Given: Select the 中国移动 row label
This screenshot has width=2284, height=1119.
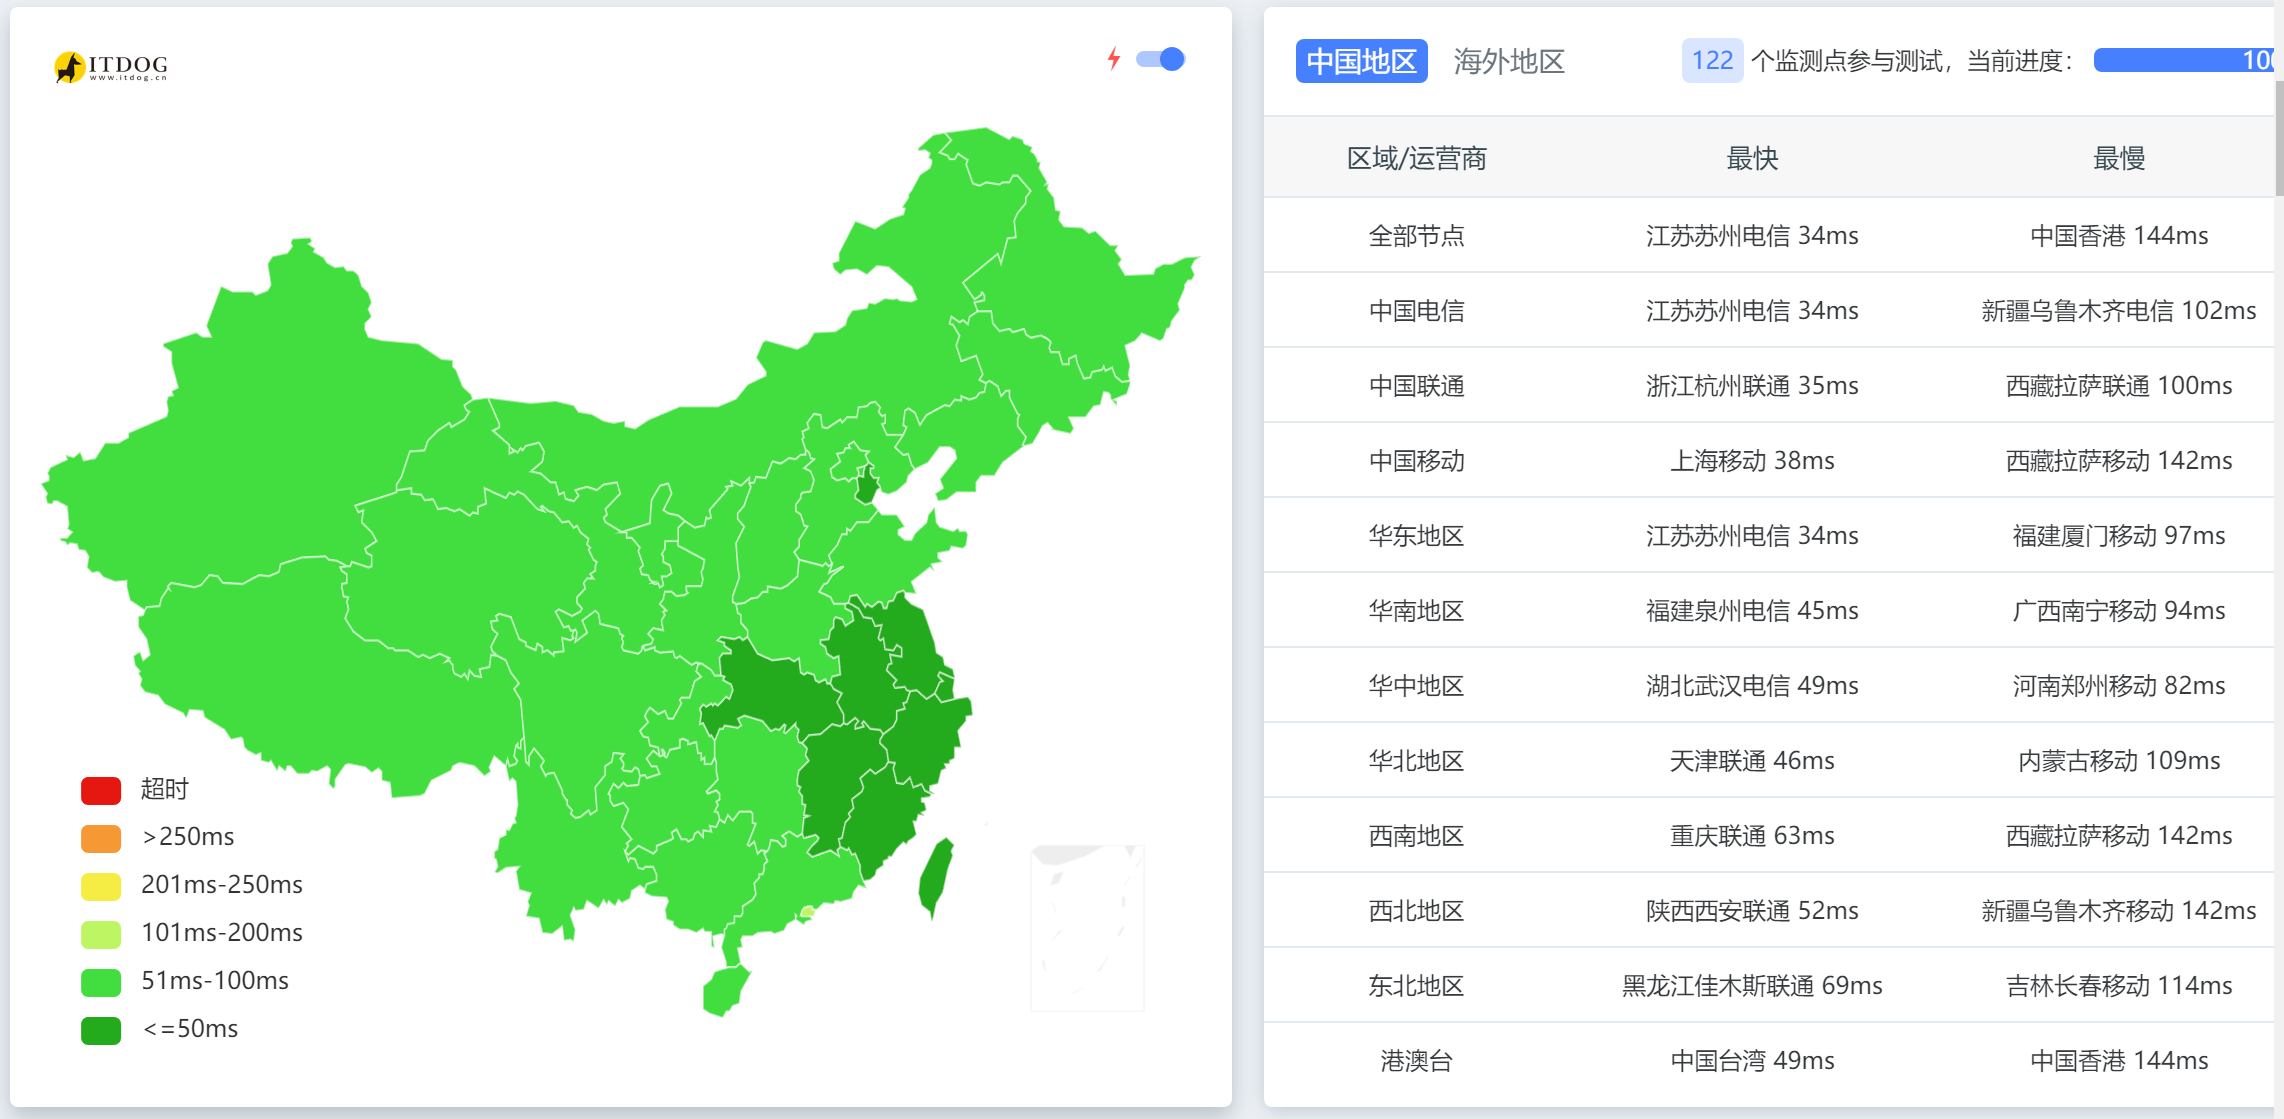Looking at the screenshot, I should coord(1416,460).
